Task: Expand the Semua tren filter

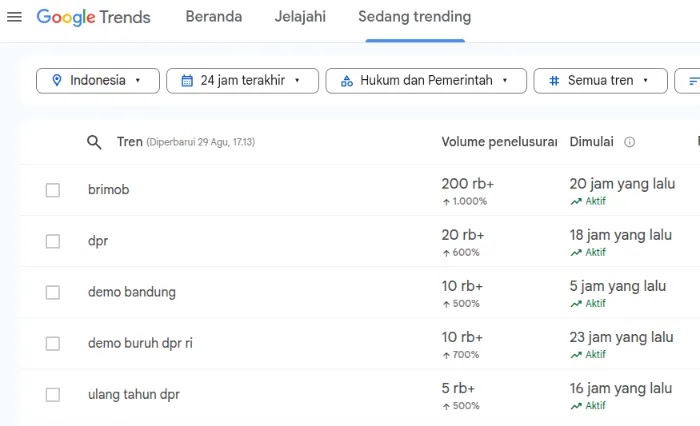Action: pos(600,81)
